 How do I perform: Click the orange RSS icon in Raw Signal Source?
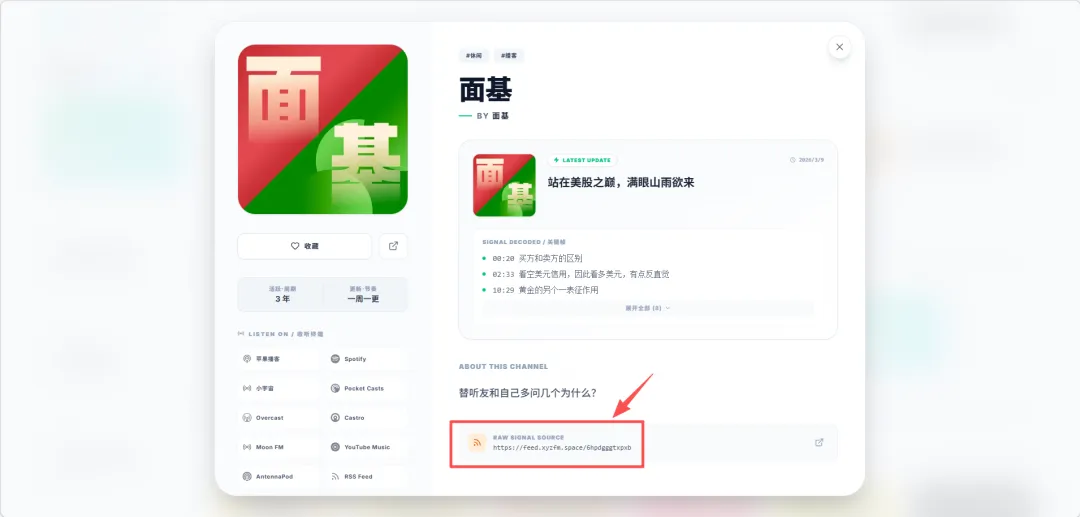pyautogui.click(x=477, y=443)
